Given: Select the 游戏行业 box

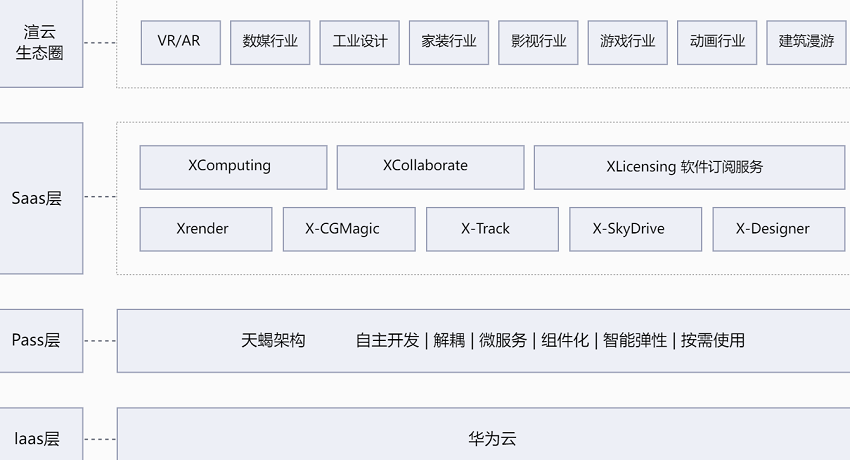Looking at the screenshot, I should (628, 42).
